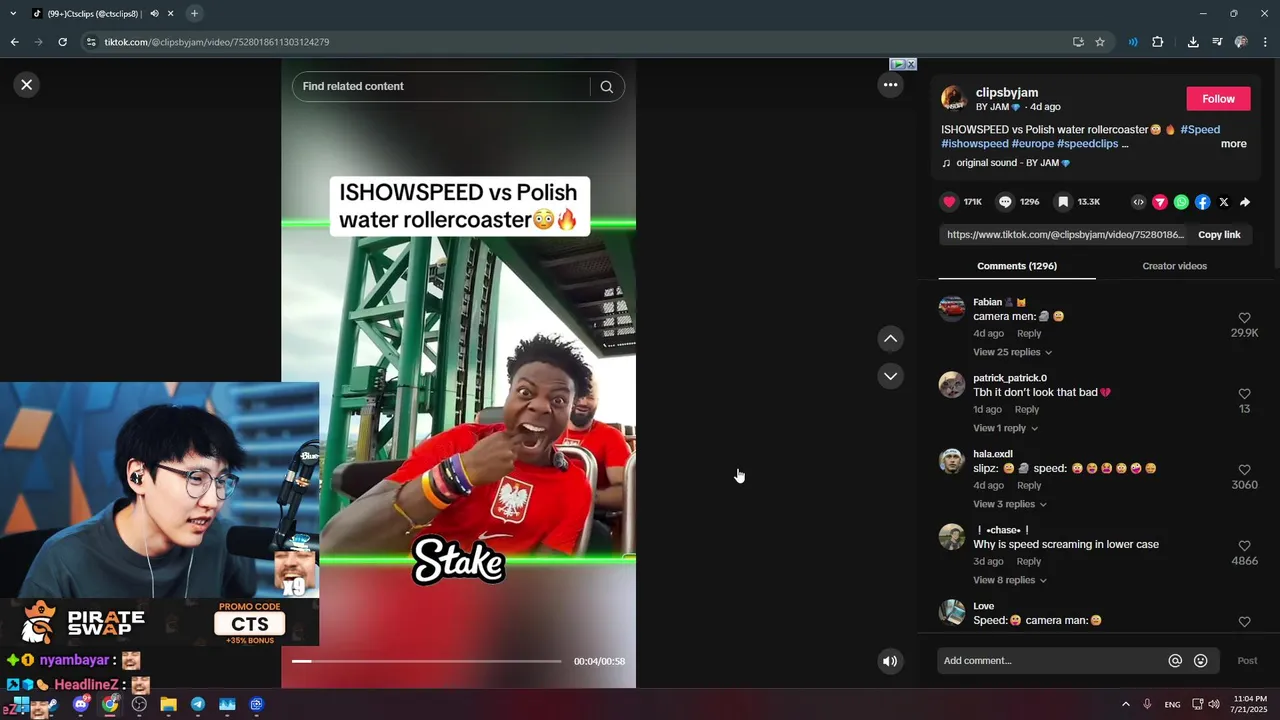Open the three-dots more options menu

[x=890, y=85]
